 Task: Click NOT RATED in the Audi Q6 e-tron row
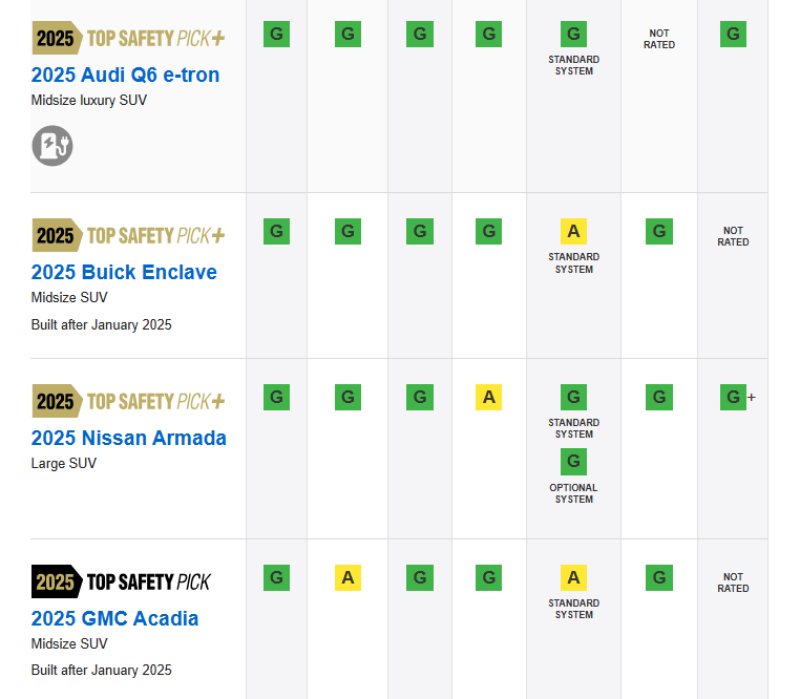click(659, 39)
